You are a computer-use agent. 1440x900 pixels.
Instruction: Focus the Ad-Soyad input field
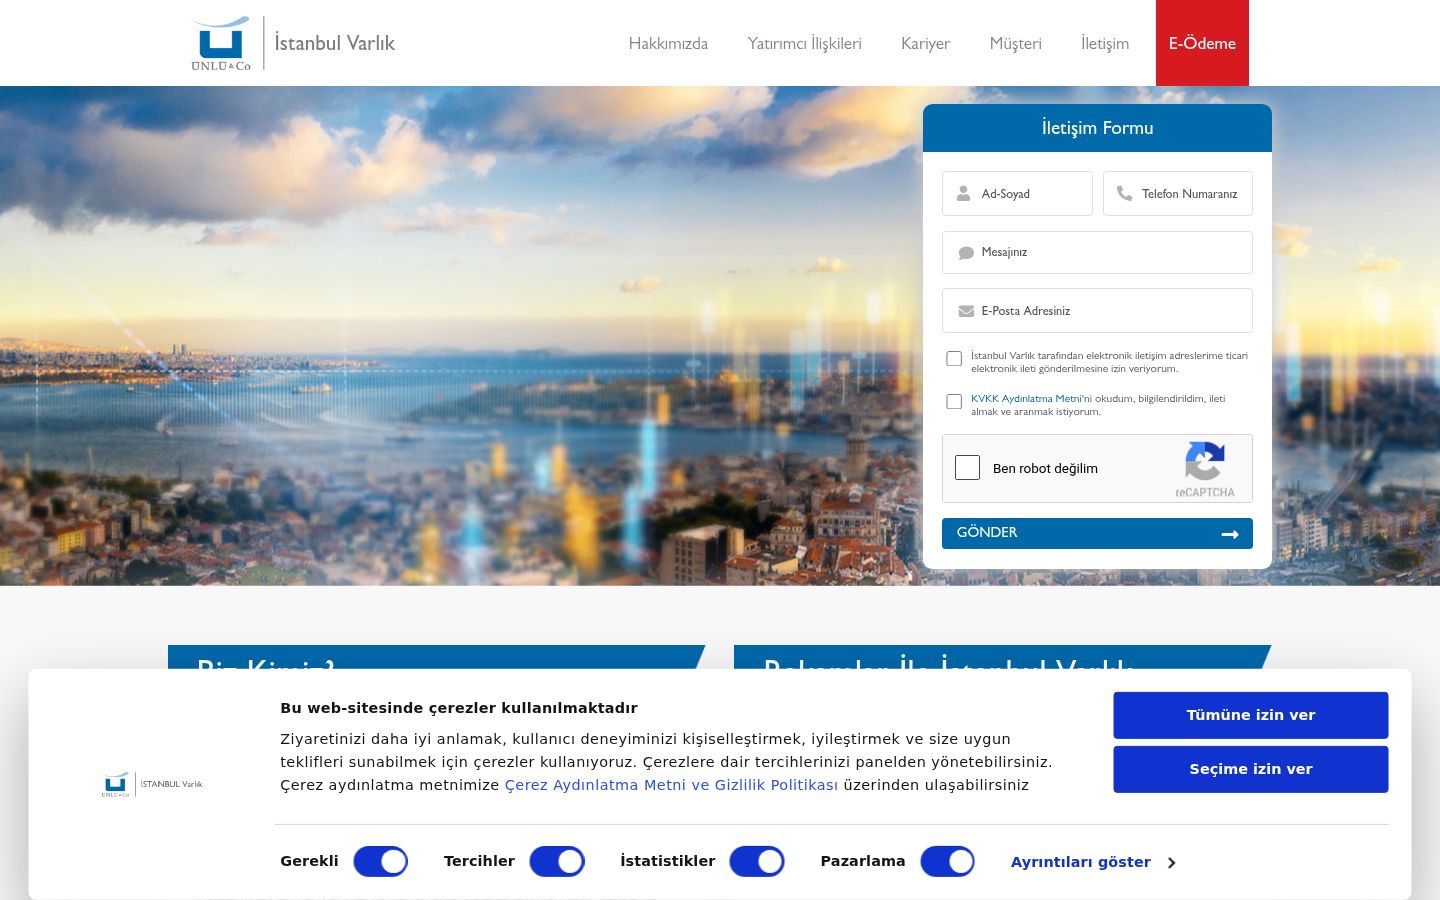[1017, 193]
